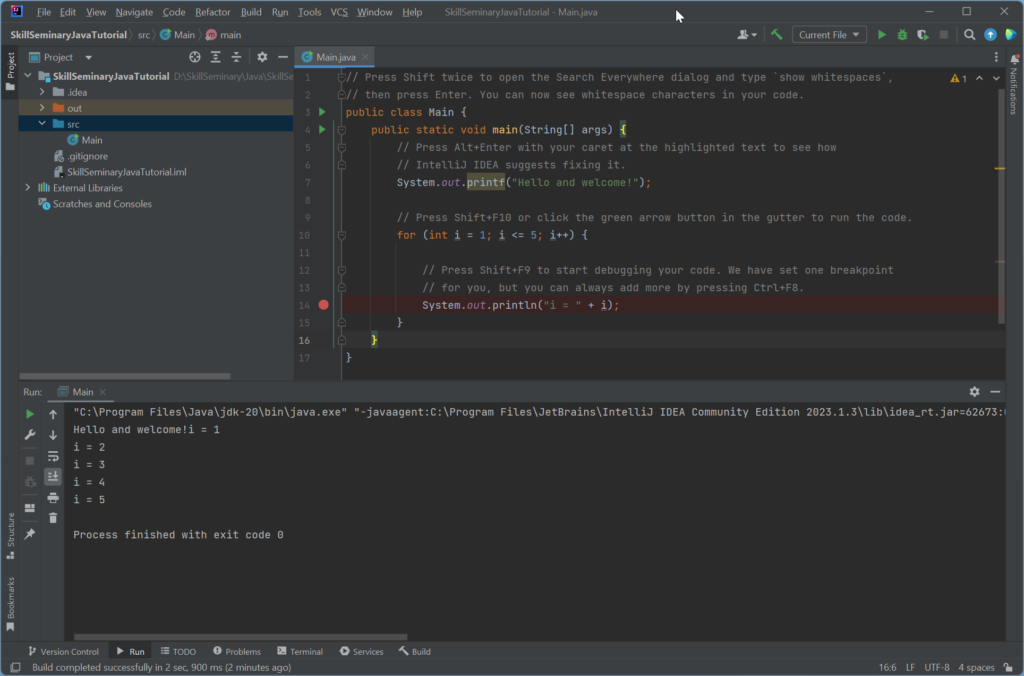The image size is (1024, 676).
Task: Click the Run console horizontal scrollbar
Action: (x=240, y=637)
